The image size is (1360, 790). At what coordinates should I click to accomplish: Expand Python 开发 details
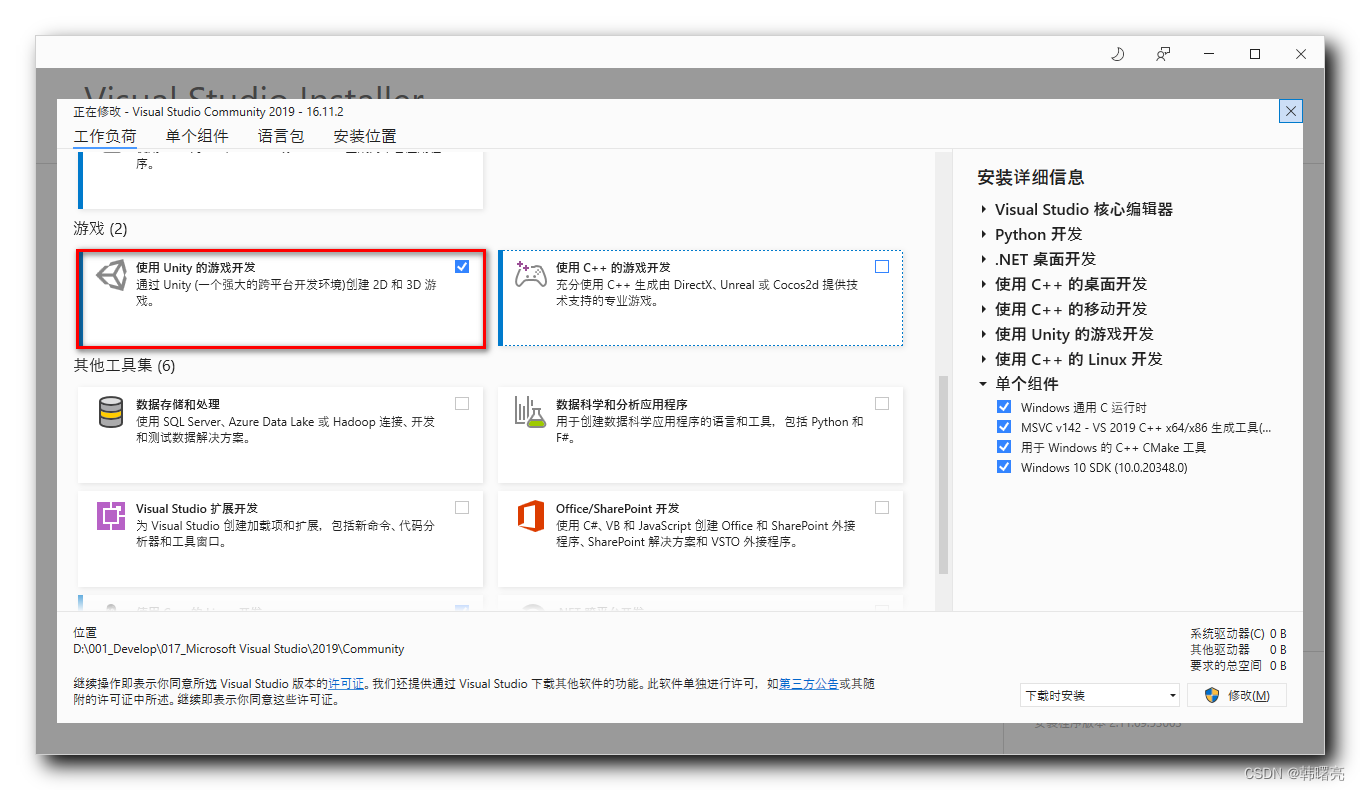click(x=983, y=234)
